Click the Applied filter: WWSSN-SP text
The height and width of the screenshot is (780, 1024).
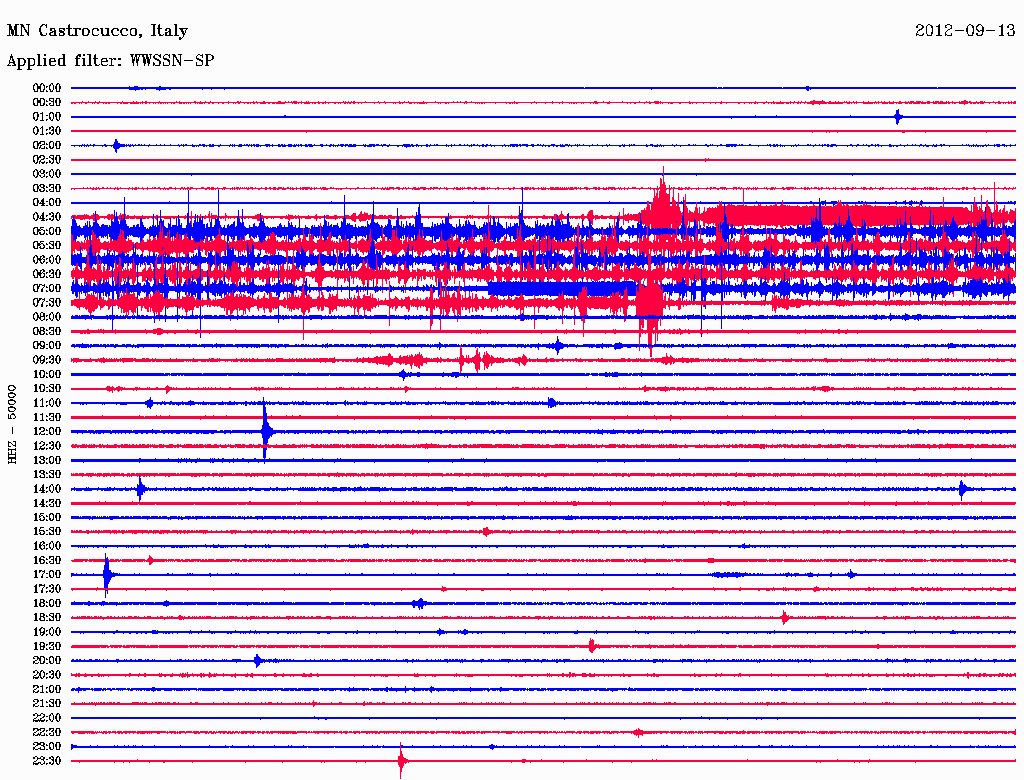(x=110, y=61)
